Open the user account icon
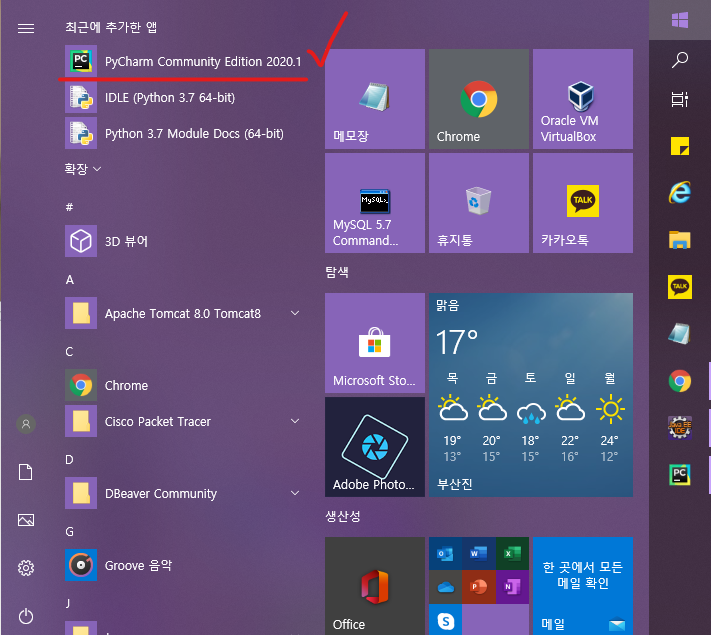The width and height of the screenshot is (711, 635). [x=26, y=424]
